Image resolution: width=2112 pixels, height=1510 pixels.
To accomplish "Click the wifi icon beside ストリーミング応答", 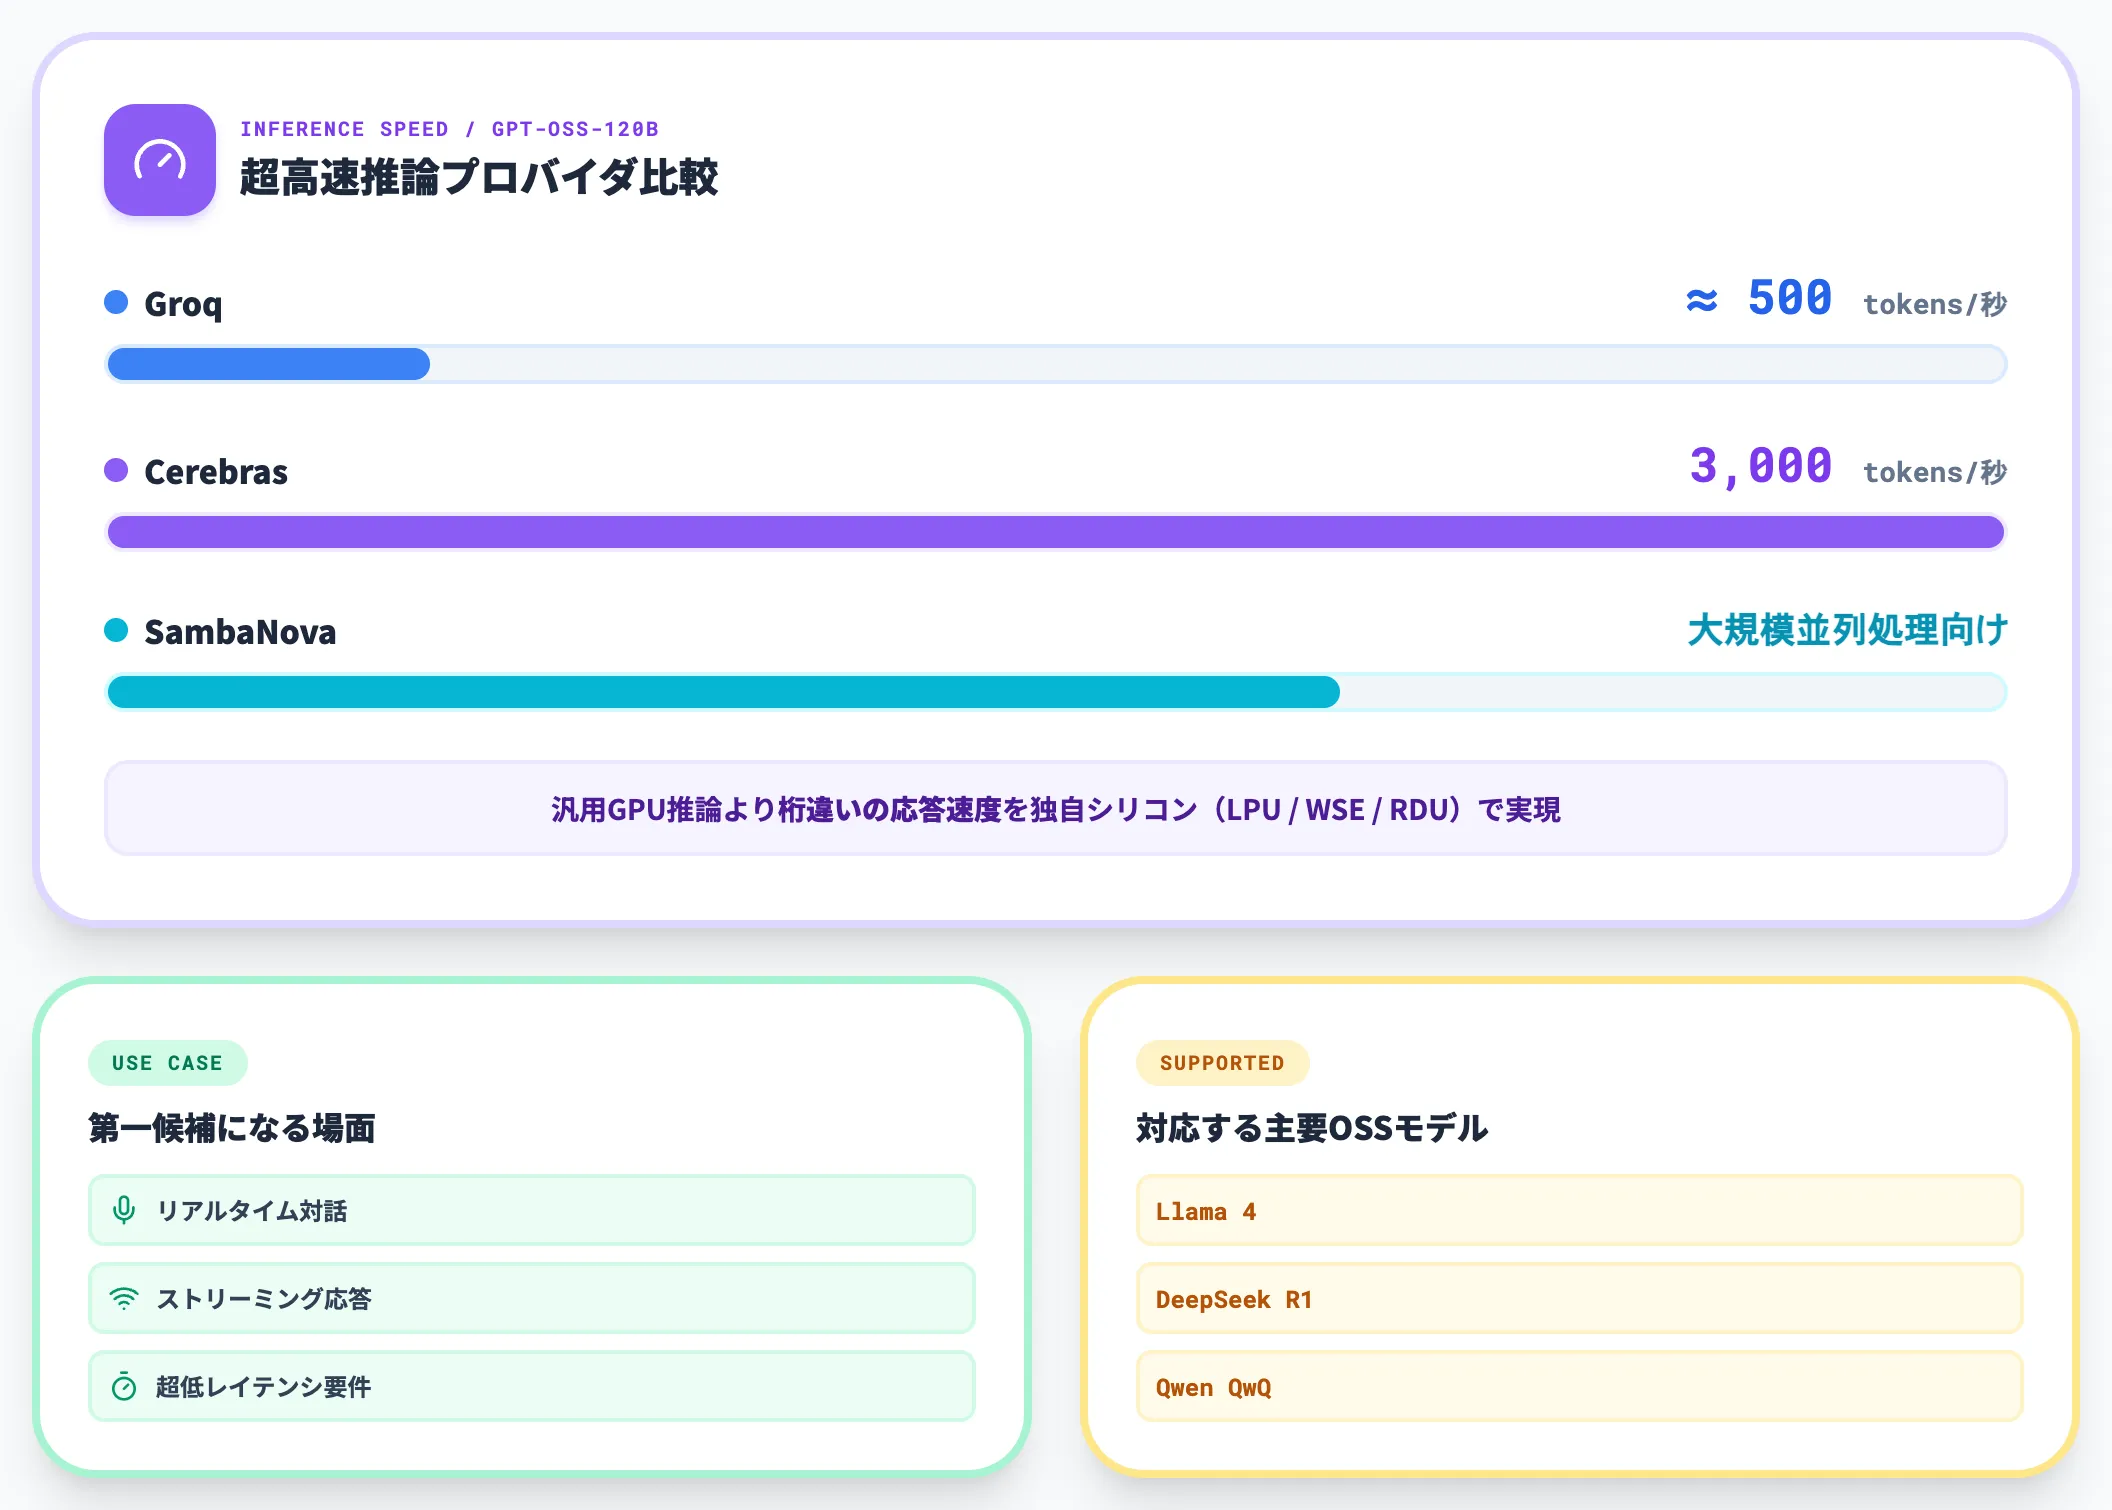I will coord(124,1298).
